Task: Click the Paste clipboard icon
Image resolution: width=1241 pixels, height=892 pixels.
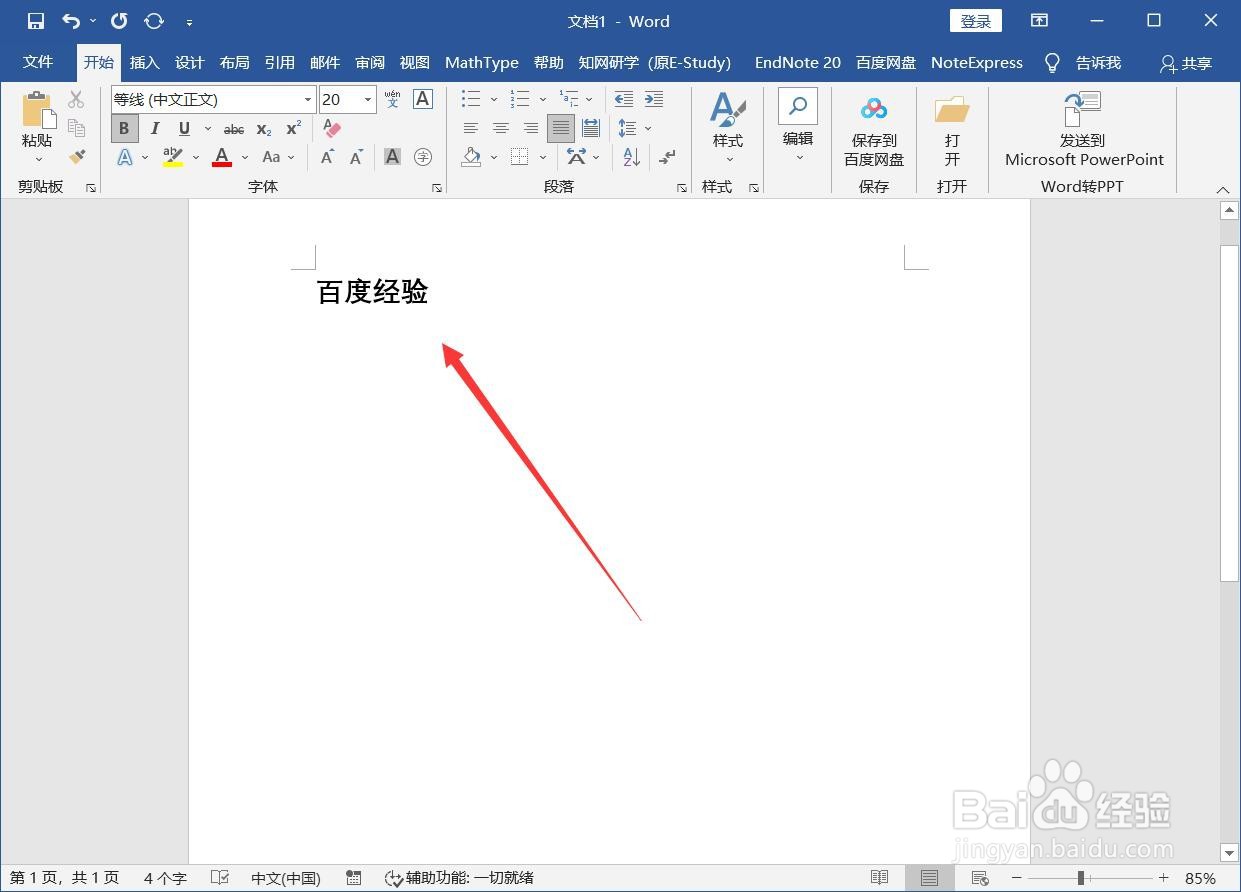Action: [37, 109]
